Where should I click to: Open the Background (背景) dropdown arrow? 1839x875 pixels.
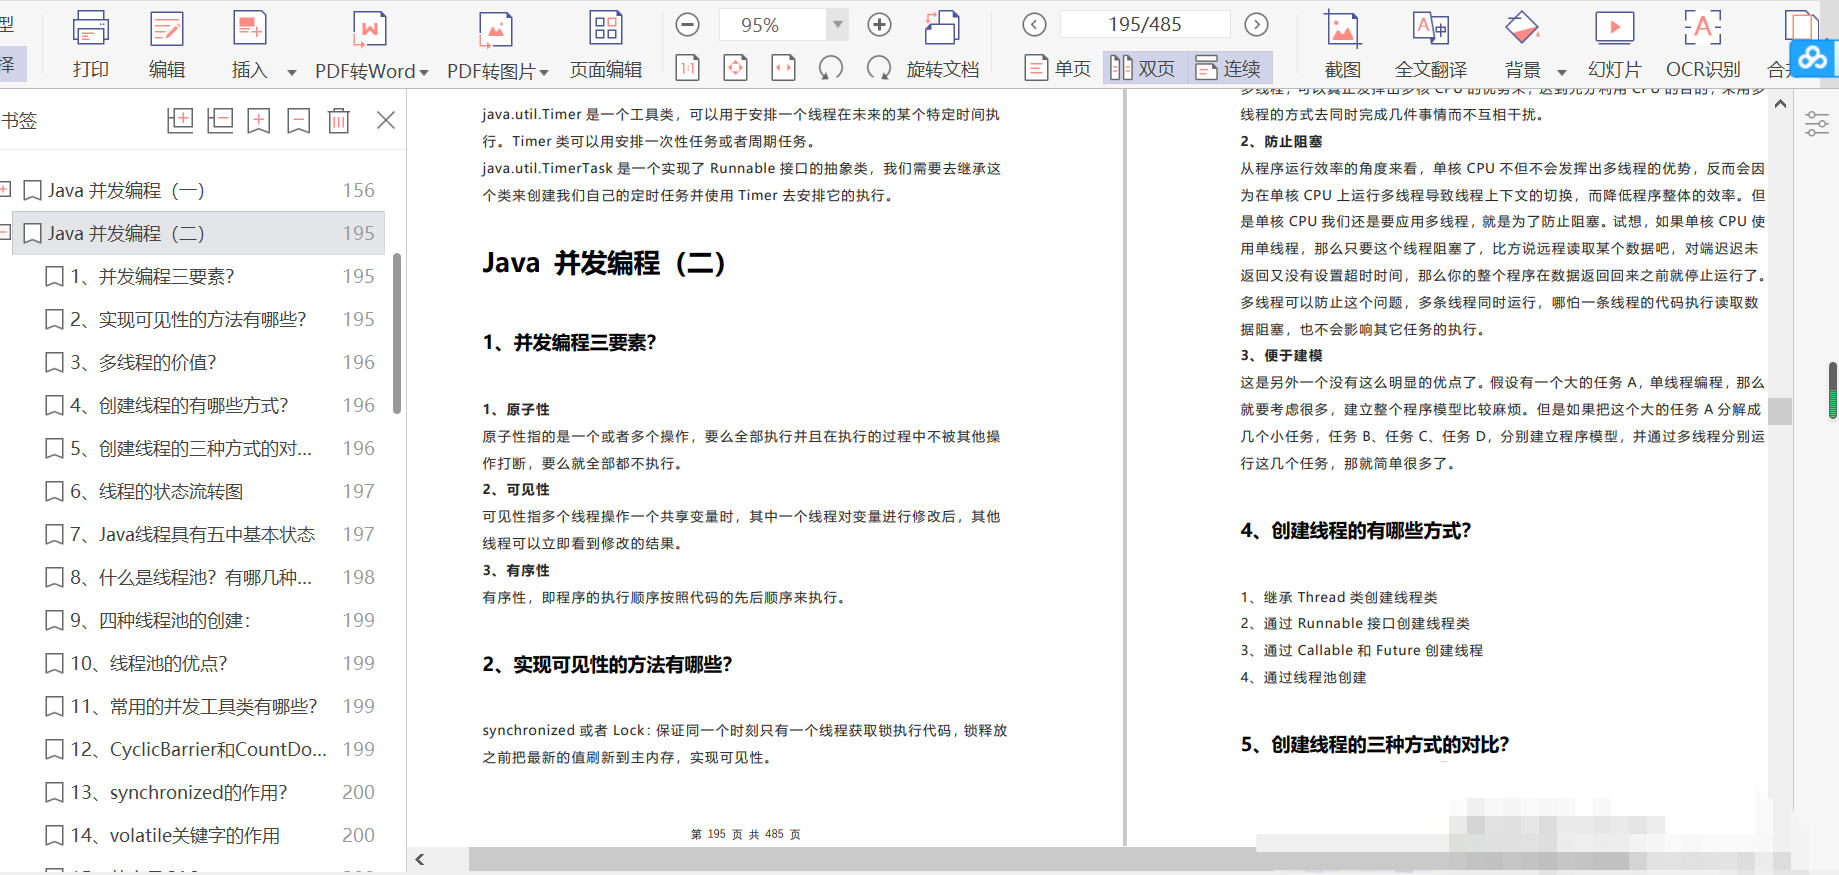coord(1562,72)
